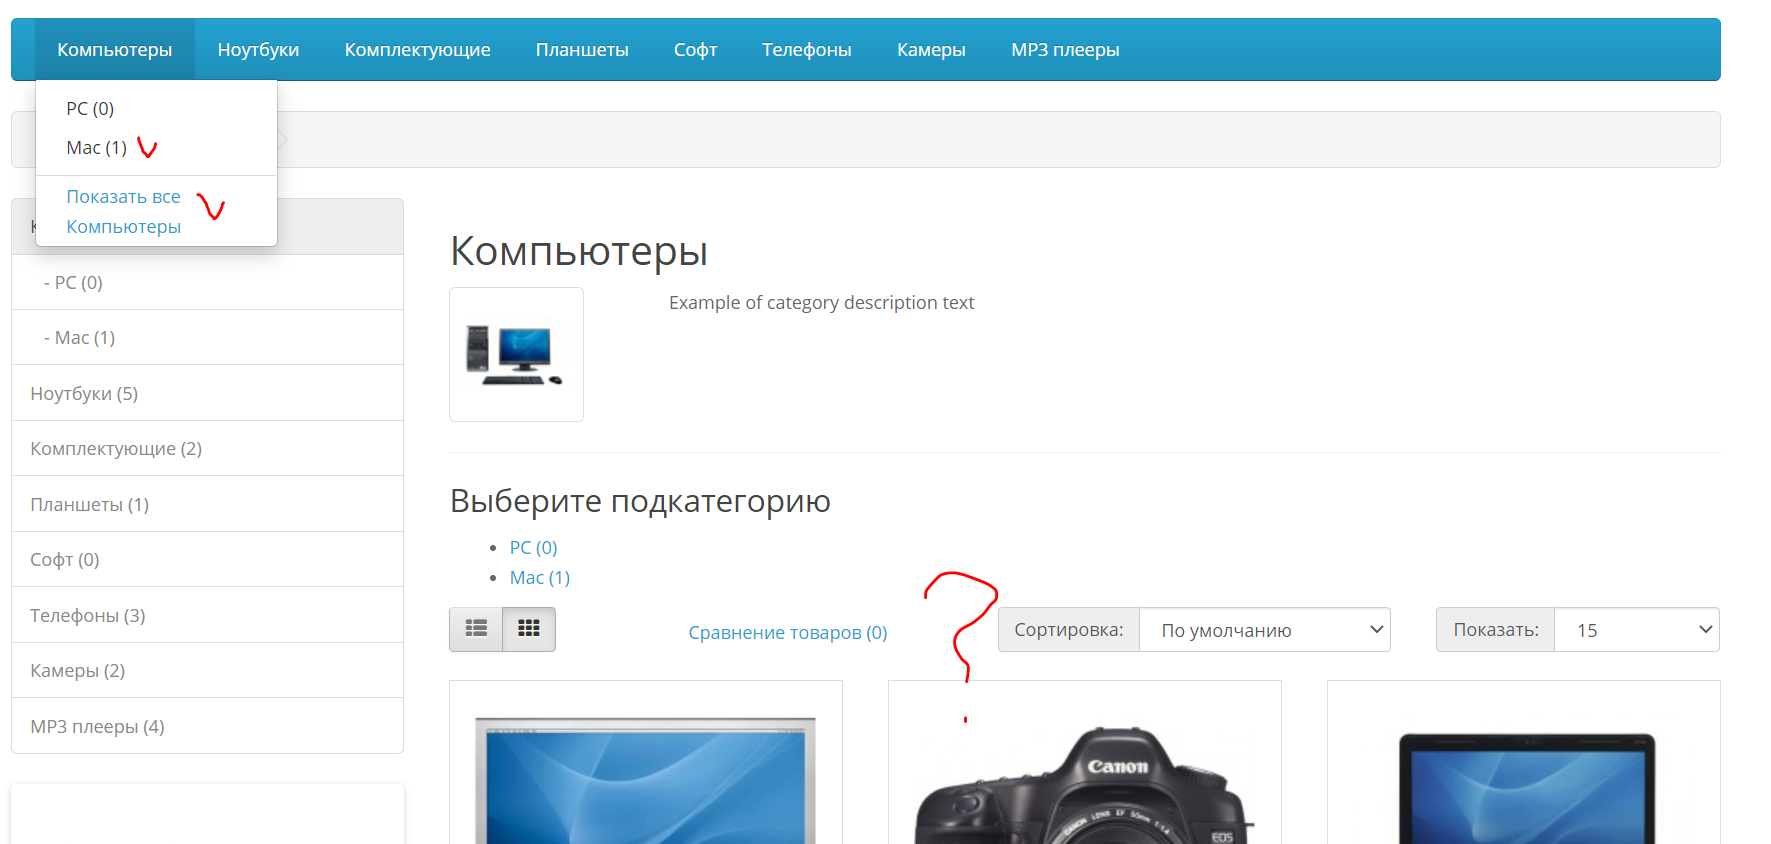Open Камеры in top navigation bar
The width and height of the screenshot is (1771, 844).
point(931,50)
